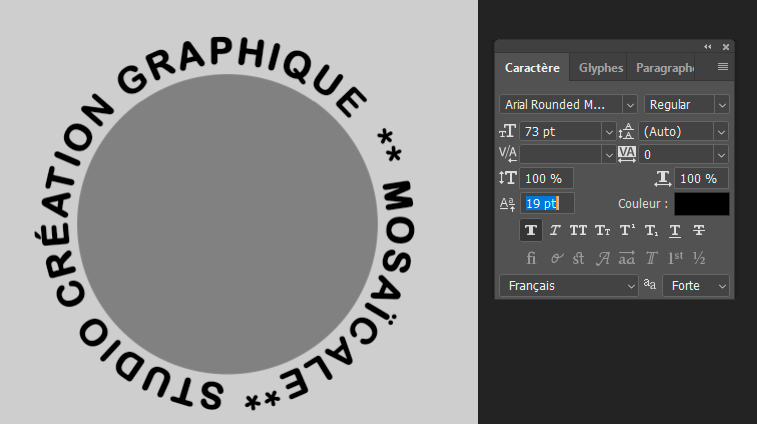The height and width of the screenshot is (424, 757).
Task: Toggle Faux Bold text style
Action: click(x=530, y=231)
